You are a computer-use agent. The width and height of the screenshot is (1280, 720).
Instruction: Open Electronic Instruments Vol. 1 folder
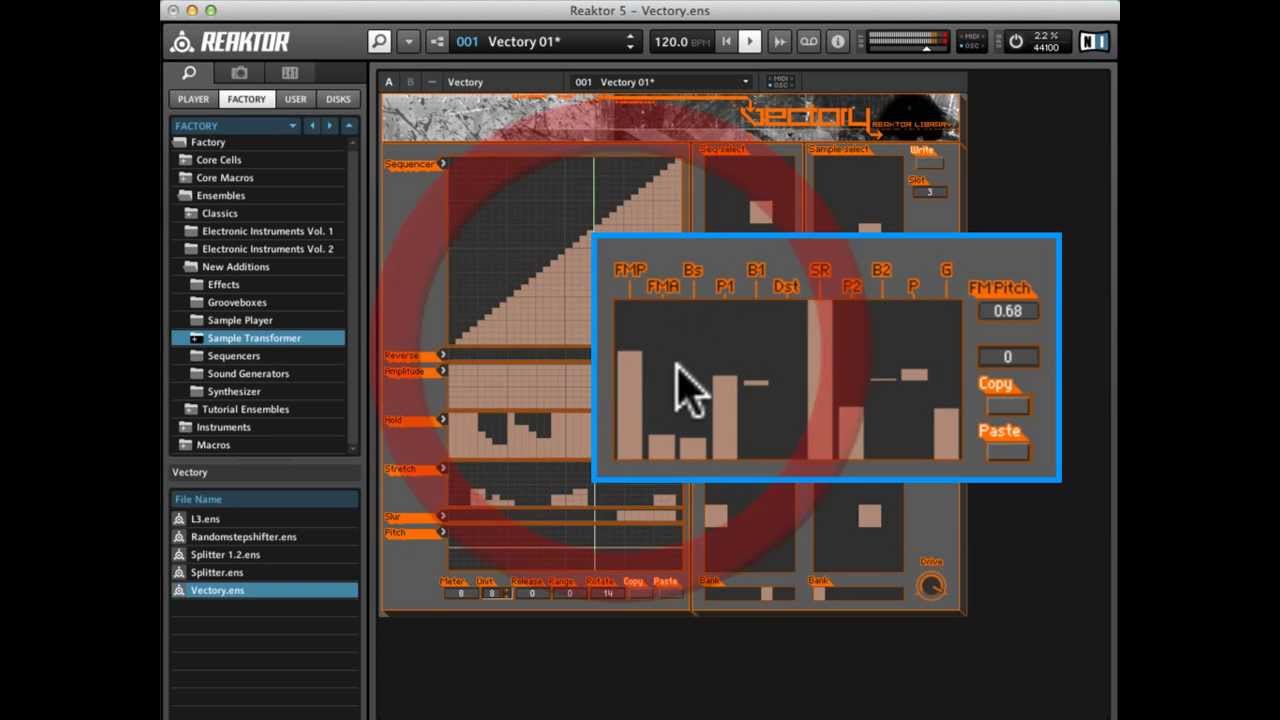267,231
